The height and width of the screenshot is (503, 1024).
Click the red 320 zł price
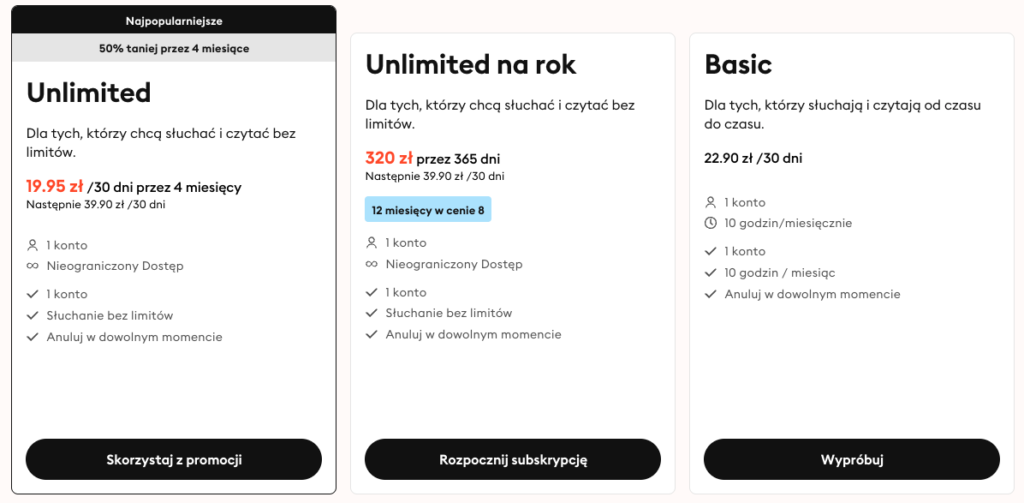(388, 158)
